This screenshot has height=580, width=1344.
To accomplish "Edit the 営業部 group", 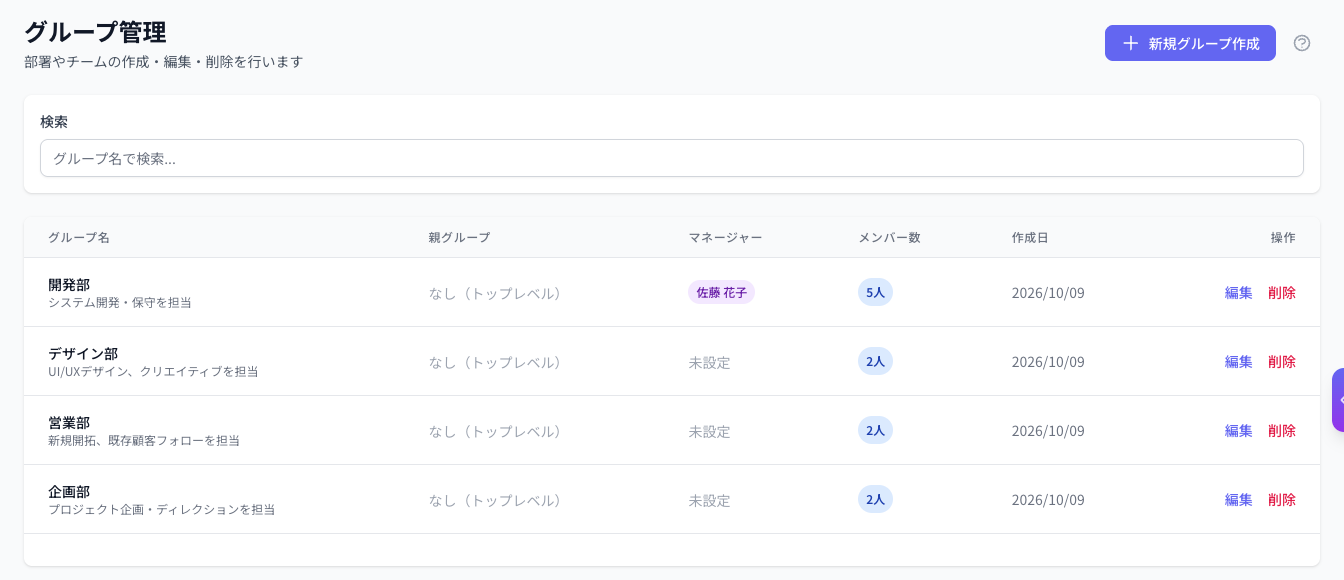I will coord(1238,431).
